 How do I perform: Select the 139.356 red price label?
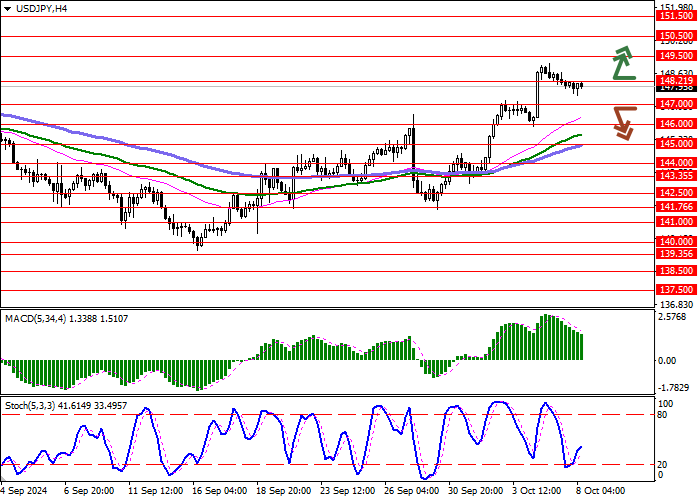click(x=676, y=254)
